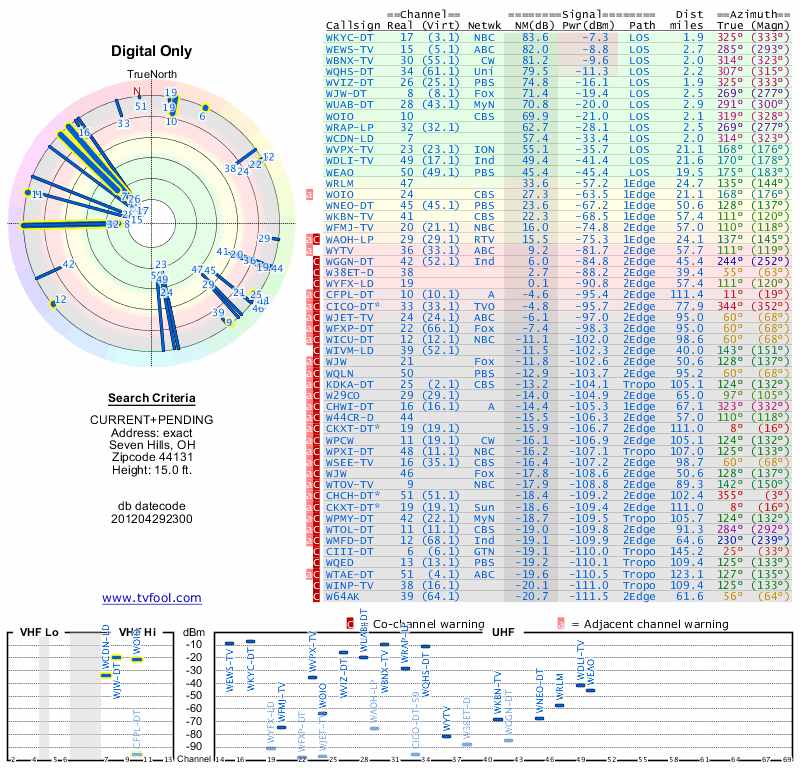Click CHWI-DT callsign in the table
The image size is (800, 768).
[x=349, y=406]
